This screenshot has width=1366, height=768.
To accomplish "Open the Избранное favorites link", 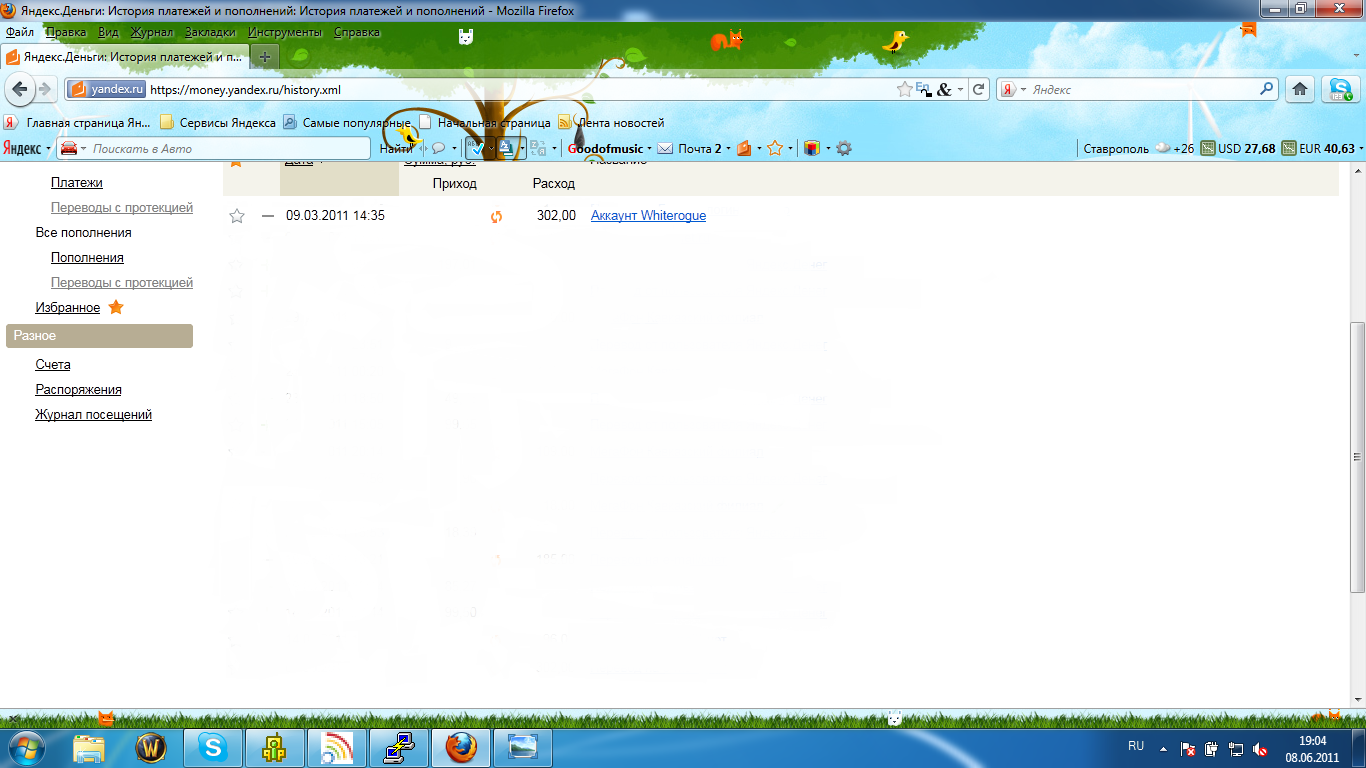I will click(68, 308).
